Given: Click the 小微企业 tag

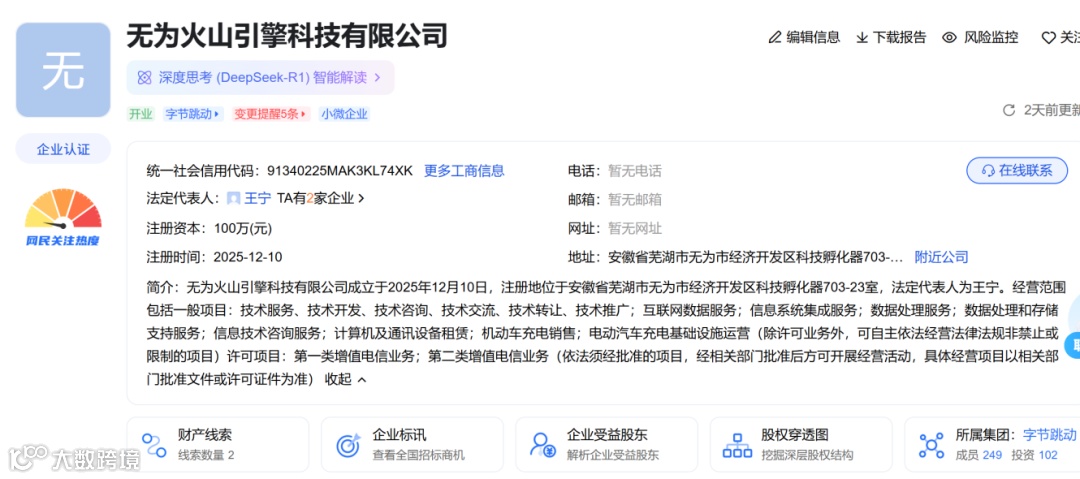Looking at the screenshot, I should (x=344, y=114).
